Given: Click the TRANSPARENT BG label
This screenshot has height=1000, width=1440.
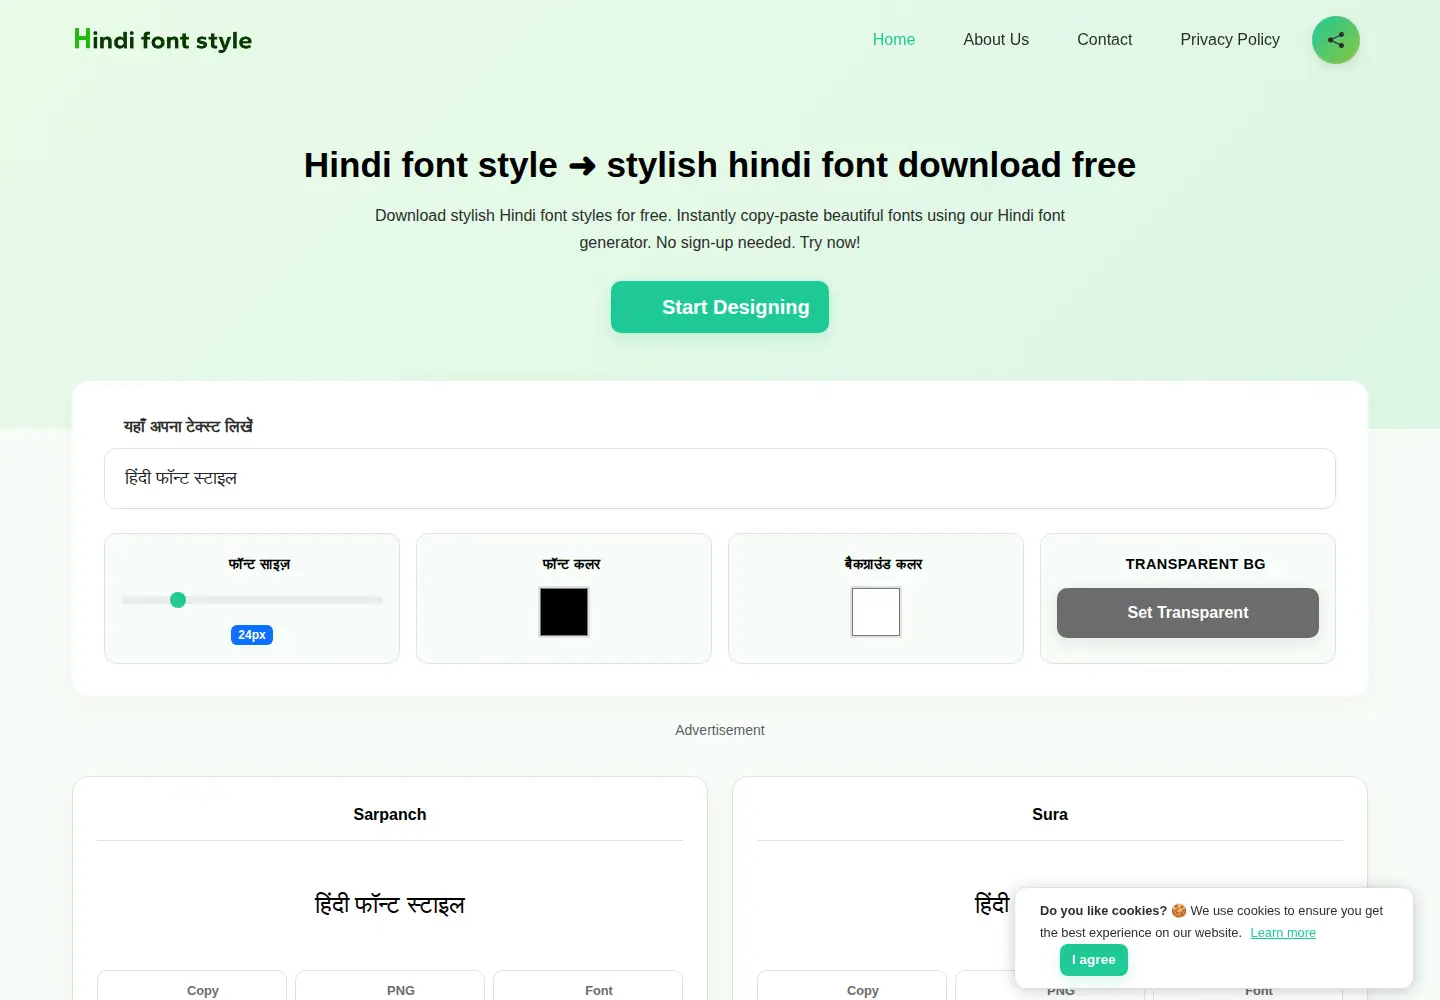Looking at the screenshot, I should click(1196, 564).
